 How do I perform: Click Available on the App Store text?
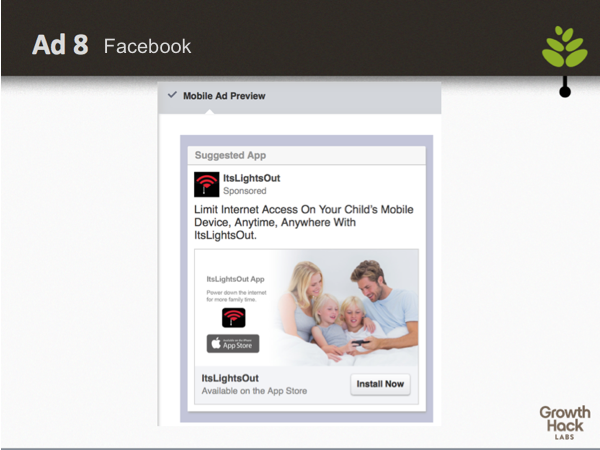pos(254,391)
